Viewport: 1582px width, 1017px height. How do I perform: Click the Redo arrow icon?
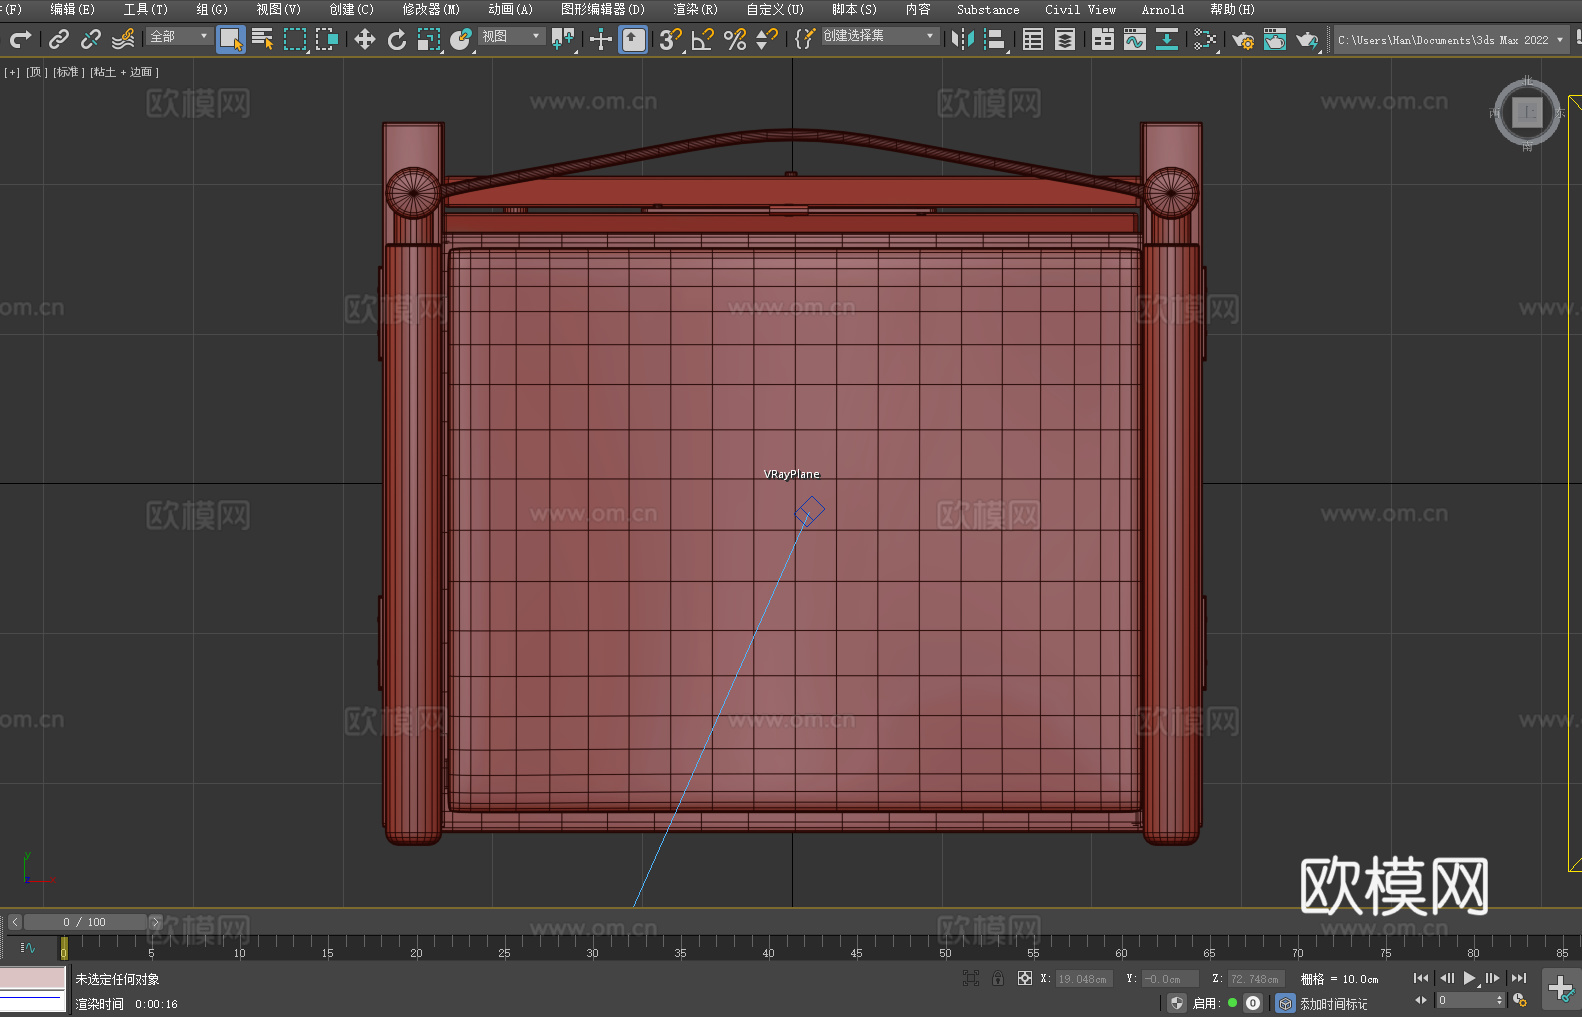point(20,39)
